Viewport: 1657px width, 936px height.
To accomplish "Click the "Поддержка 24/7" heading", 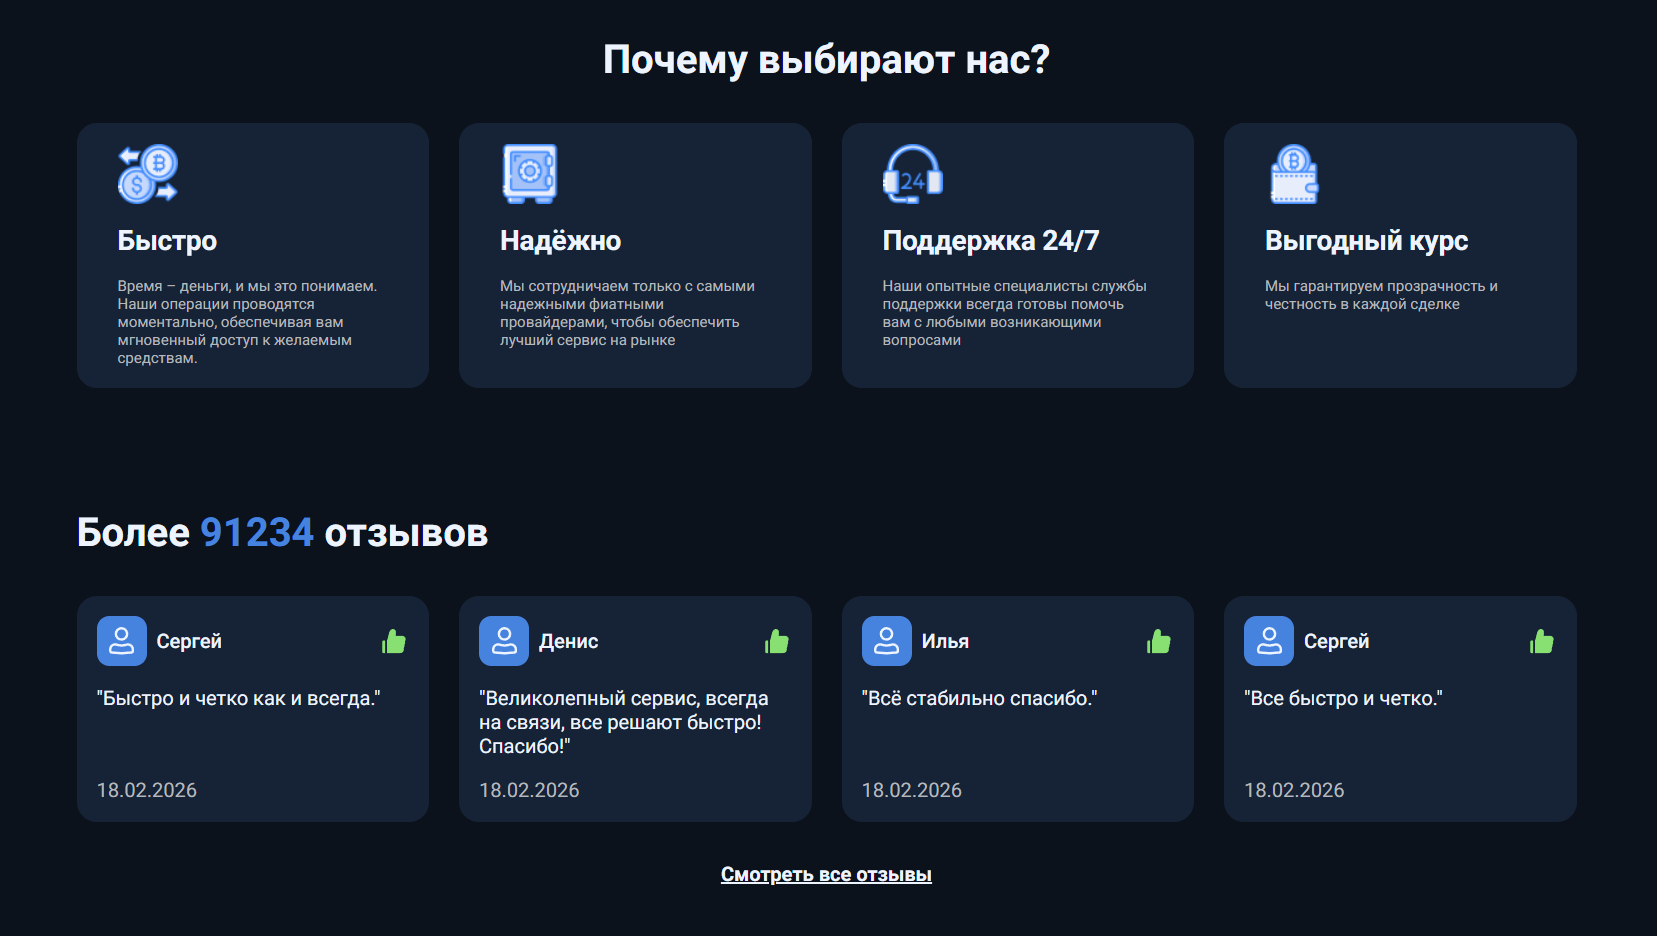I will click(990, 241).
